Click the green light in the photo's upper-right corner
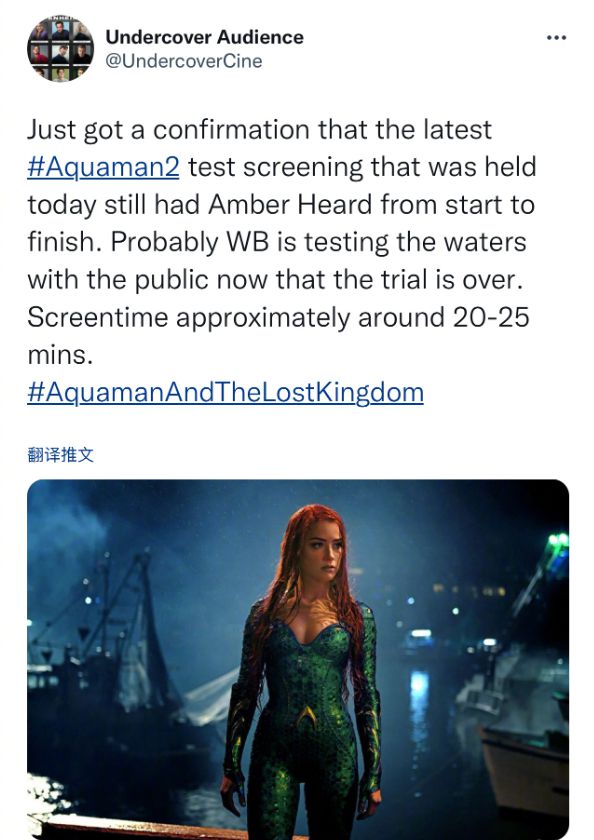 558,540
